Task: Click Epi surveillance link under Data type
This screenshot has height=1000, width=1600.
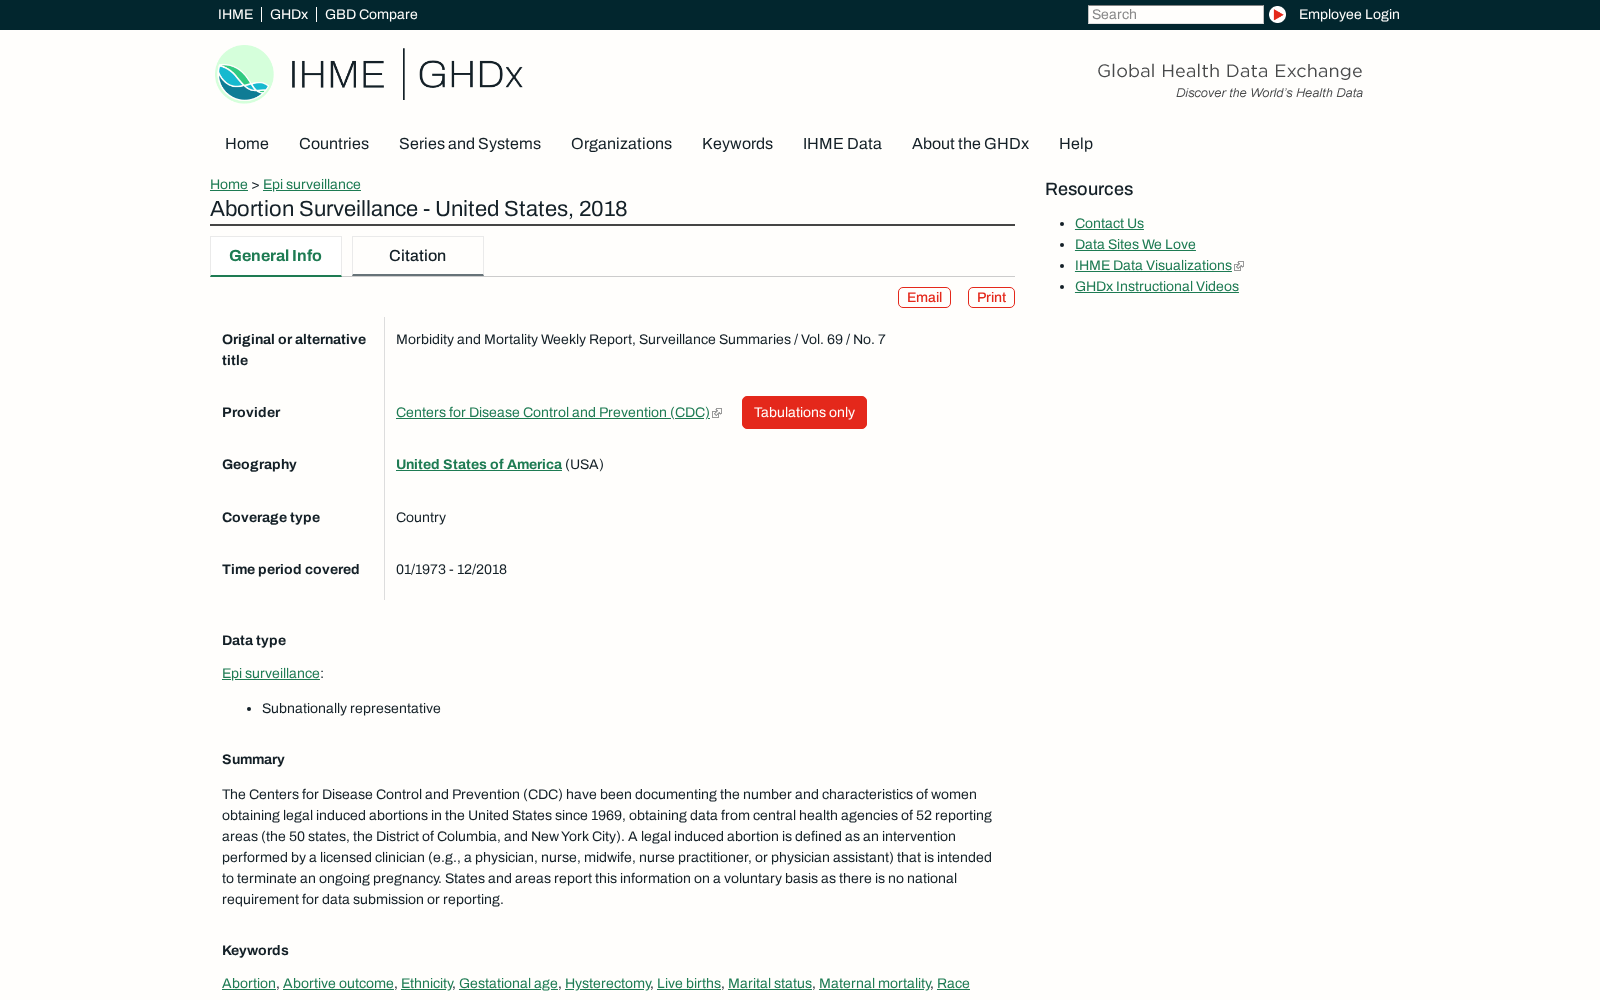Action: (x=271, y=674)
